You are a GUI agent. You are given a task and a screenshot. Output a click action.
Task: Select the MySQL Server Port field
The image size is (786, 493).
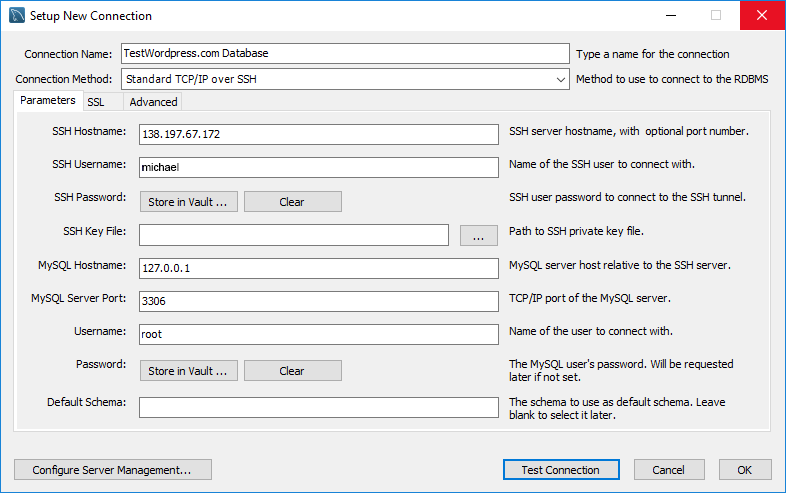point(319,301)
